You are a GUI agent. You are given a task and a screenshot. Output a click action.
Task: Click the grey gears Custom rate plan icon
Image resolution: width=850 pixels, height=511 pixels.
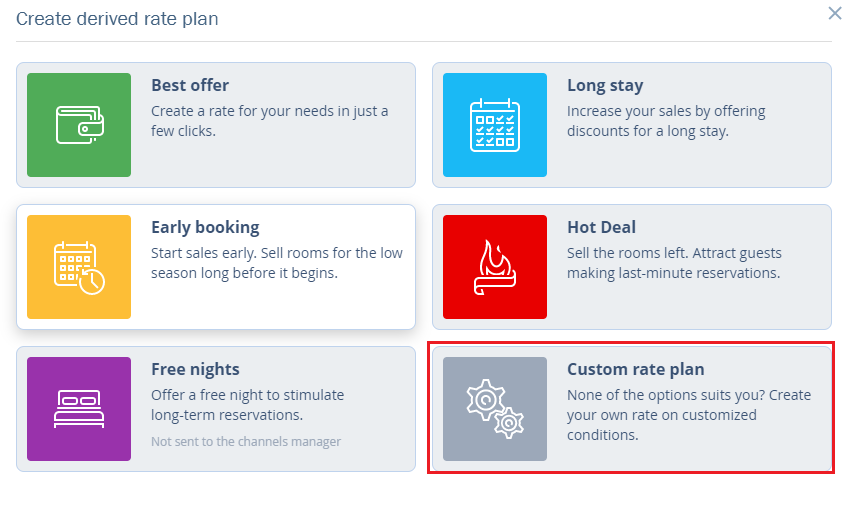point(495,409)
